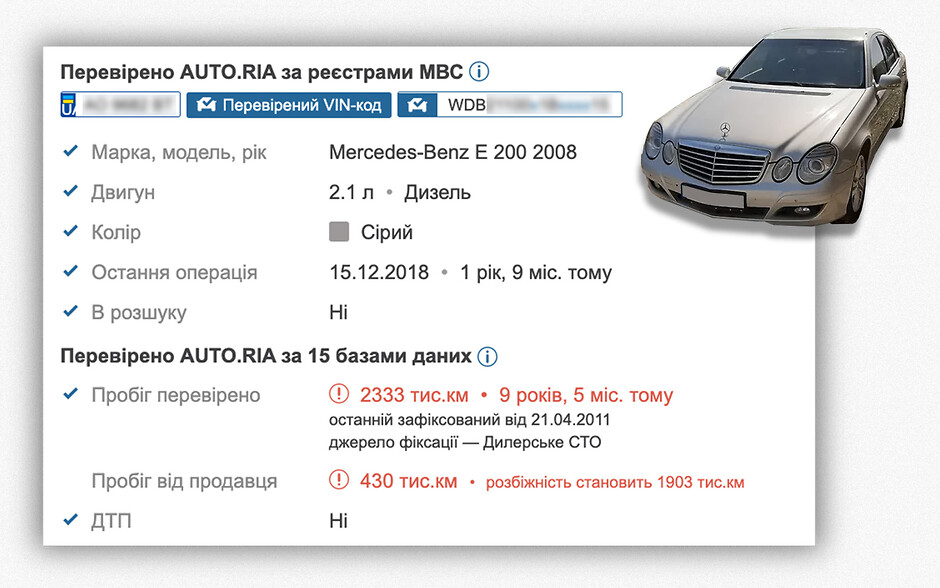This screenshot has width=940, height=588.
Task: Click checkmark next to 'Марка, модель, рік'
Action: (x=70, y=152)
